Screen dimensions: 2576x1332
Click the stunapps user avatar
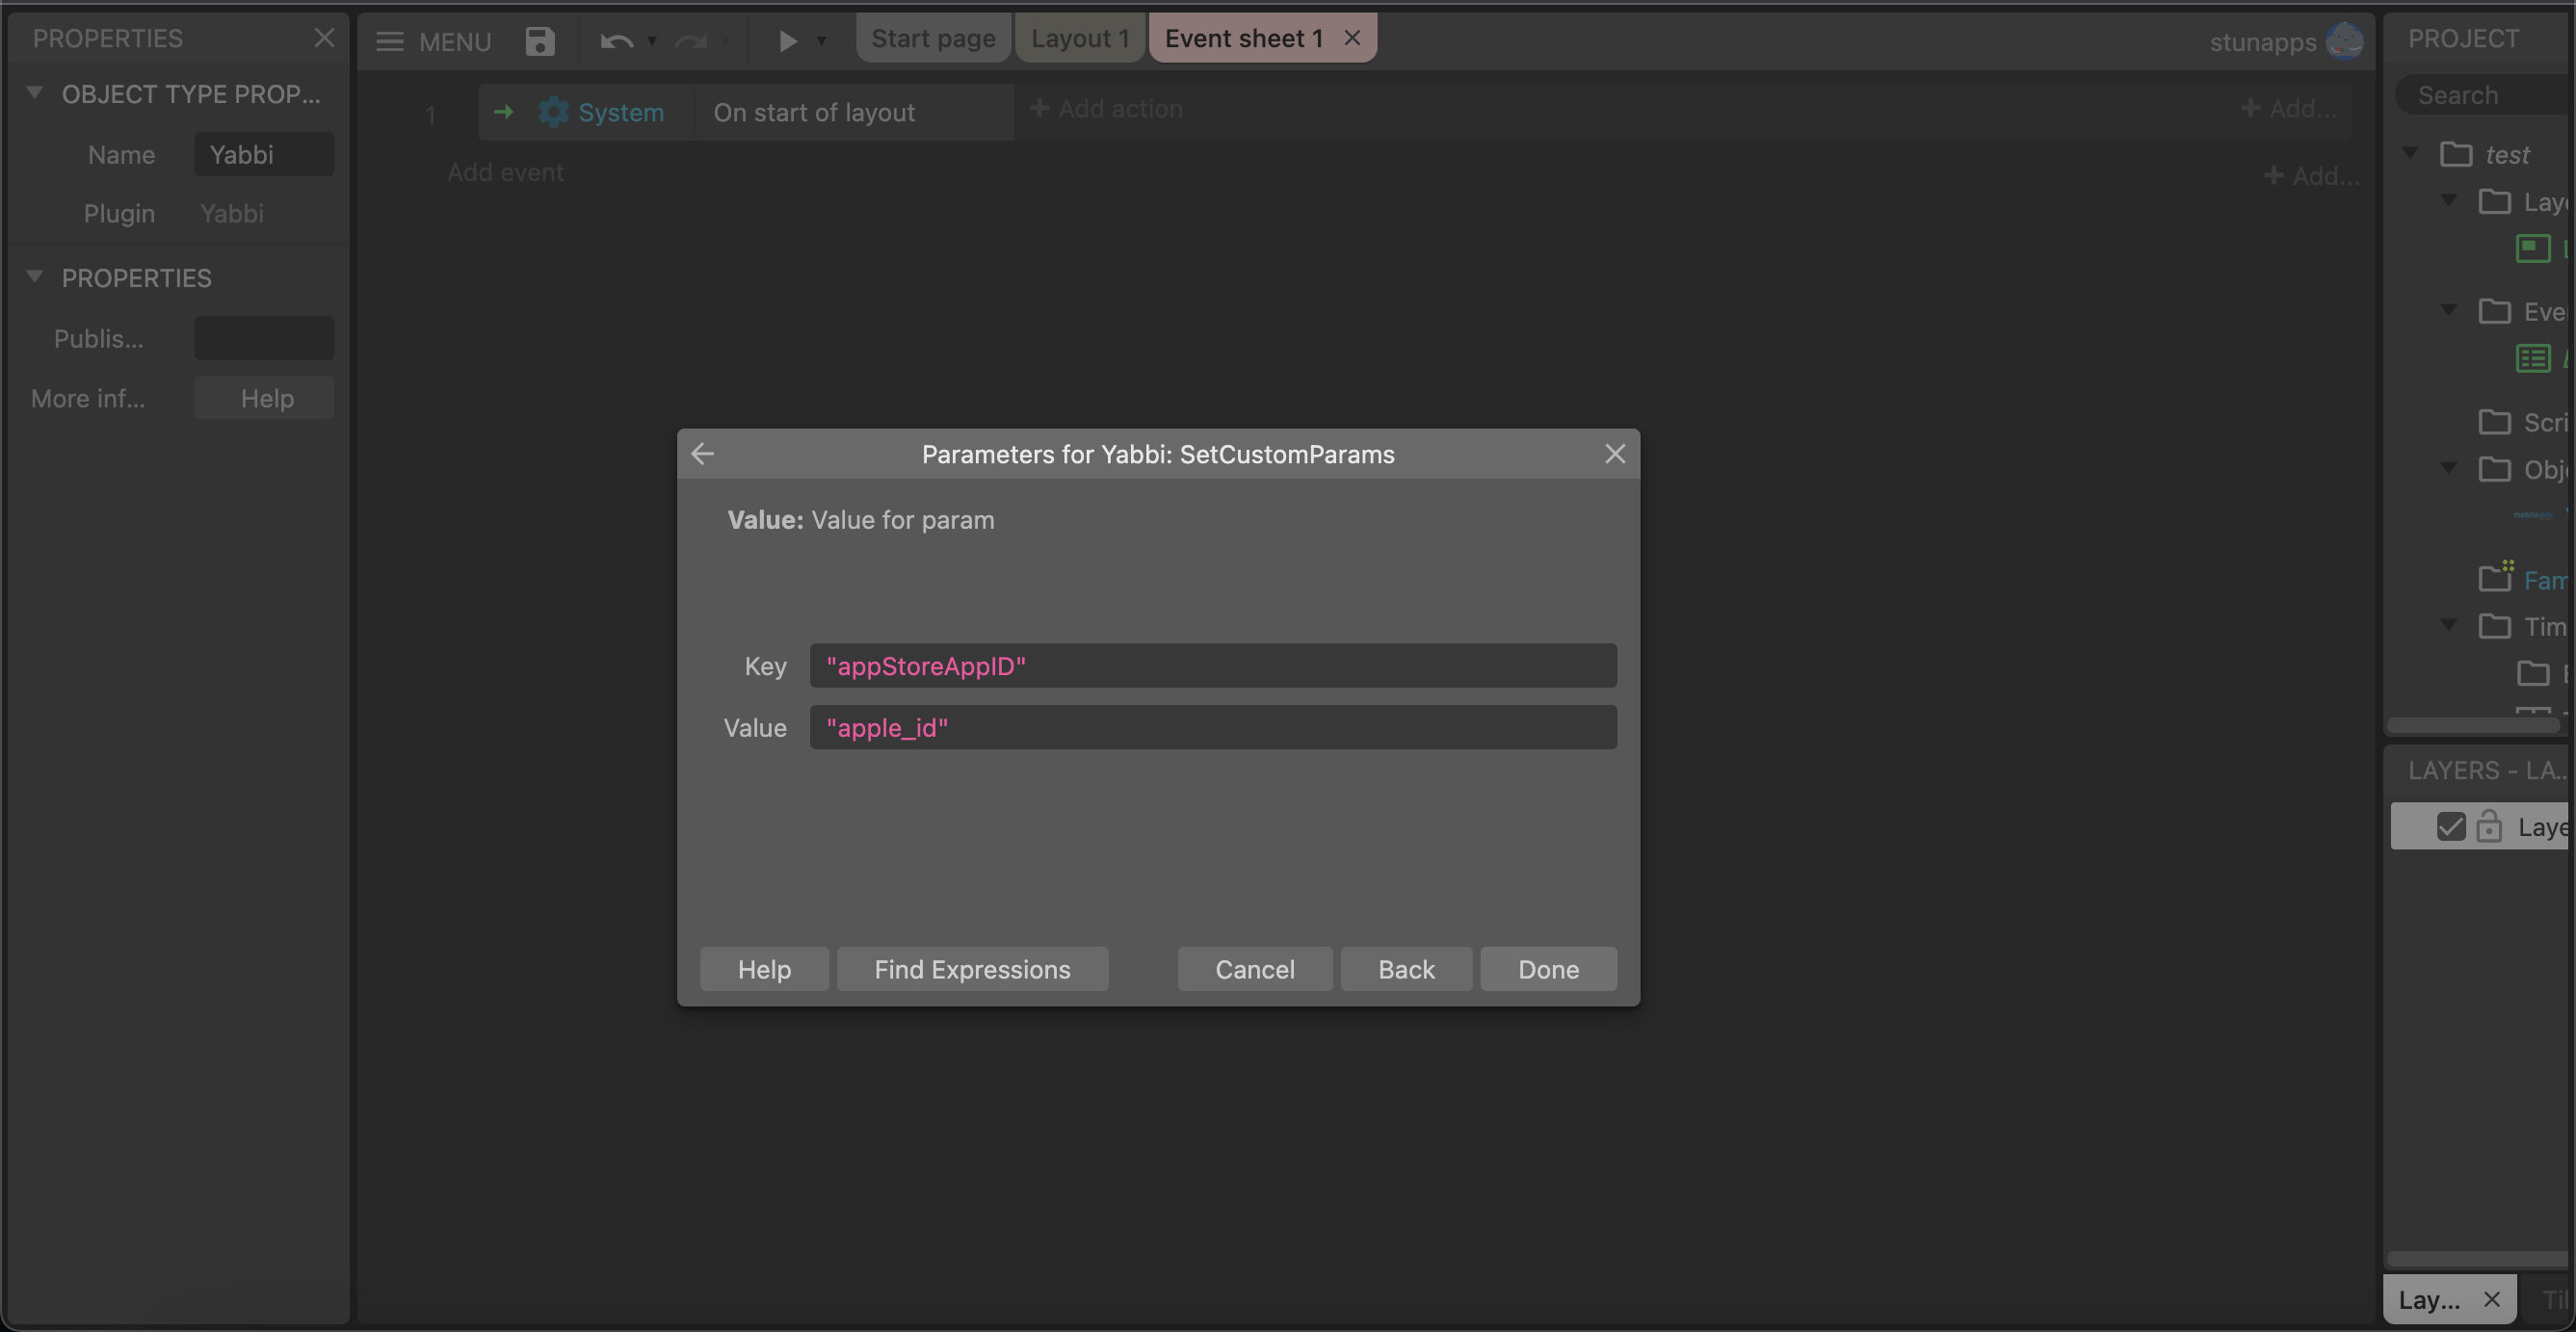tap(2343, 41)
